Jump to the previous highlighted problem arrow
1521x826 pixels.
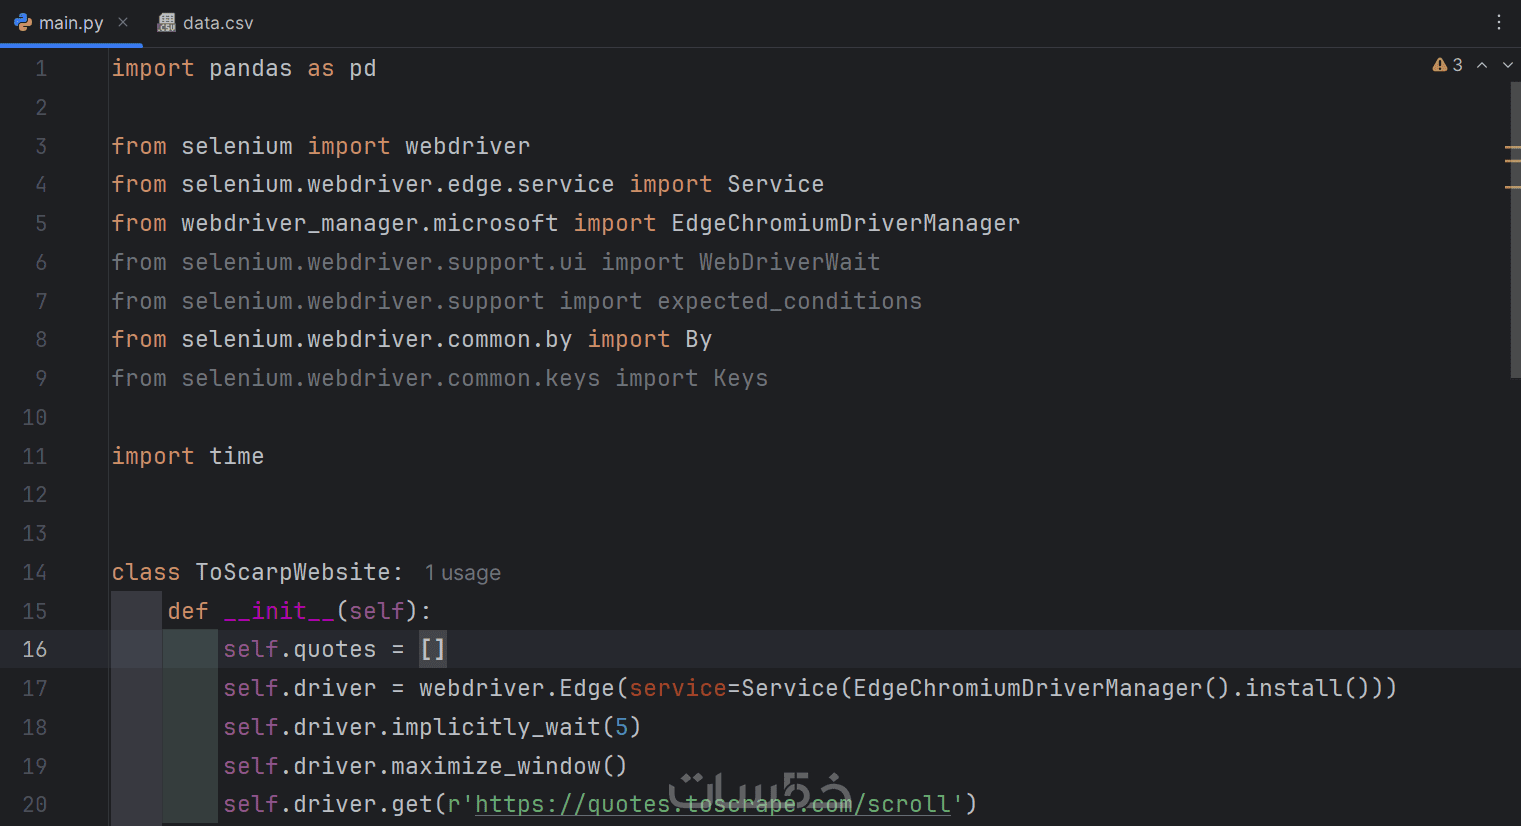point(1482,65)
